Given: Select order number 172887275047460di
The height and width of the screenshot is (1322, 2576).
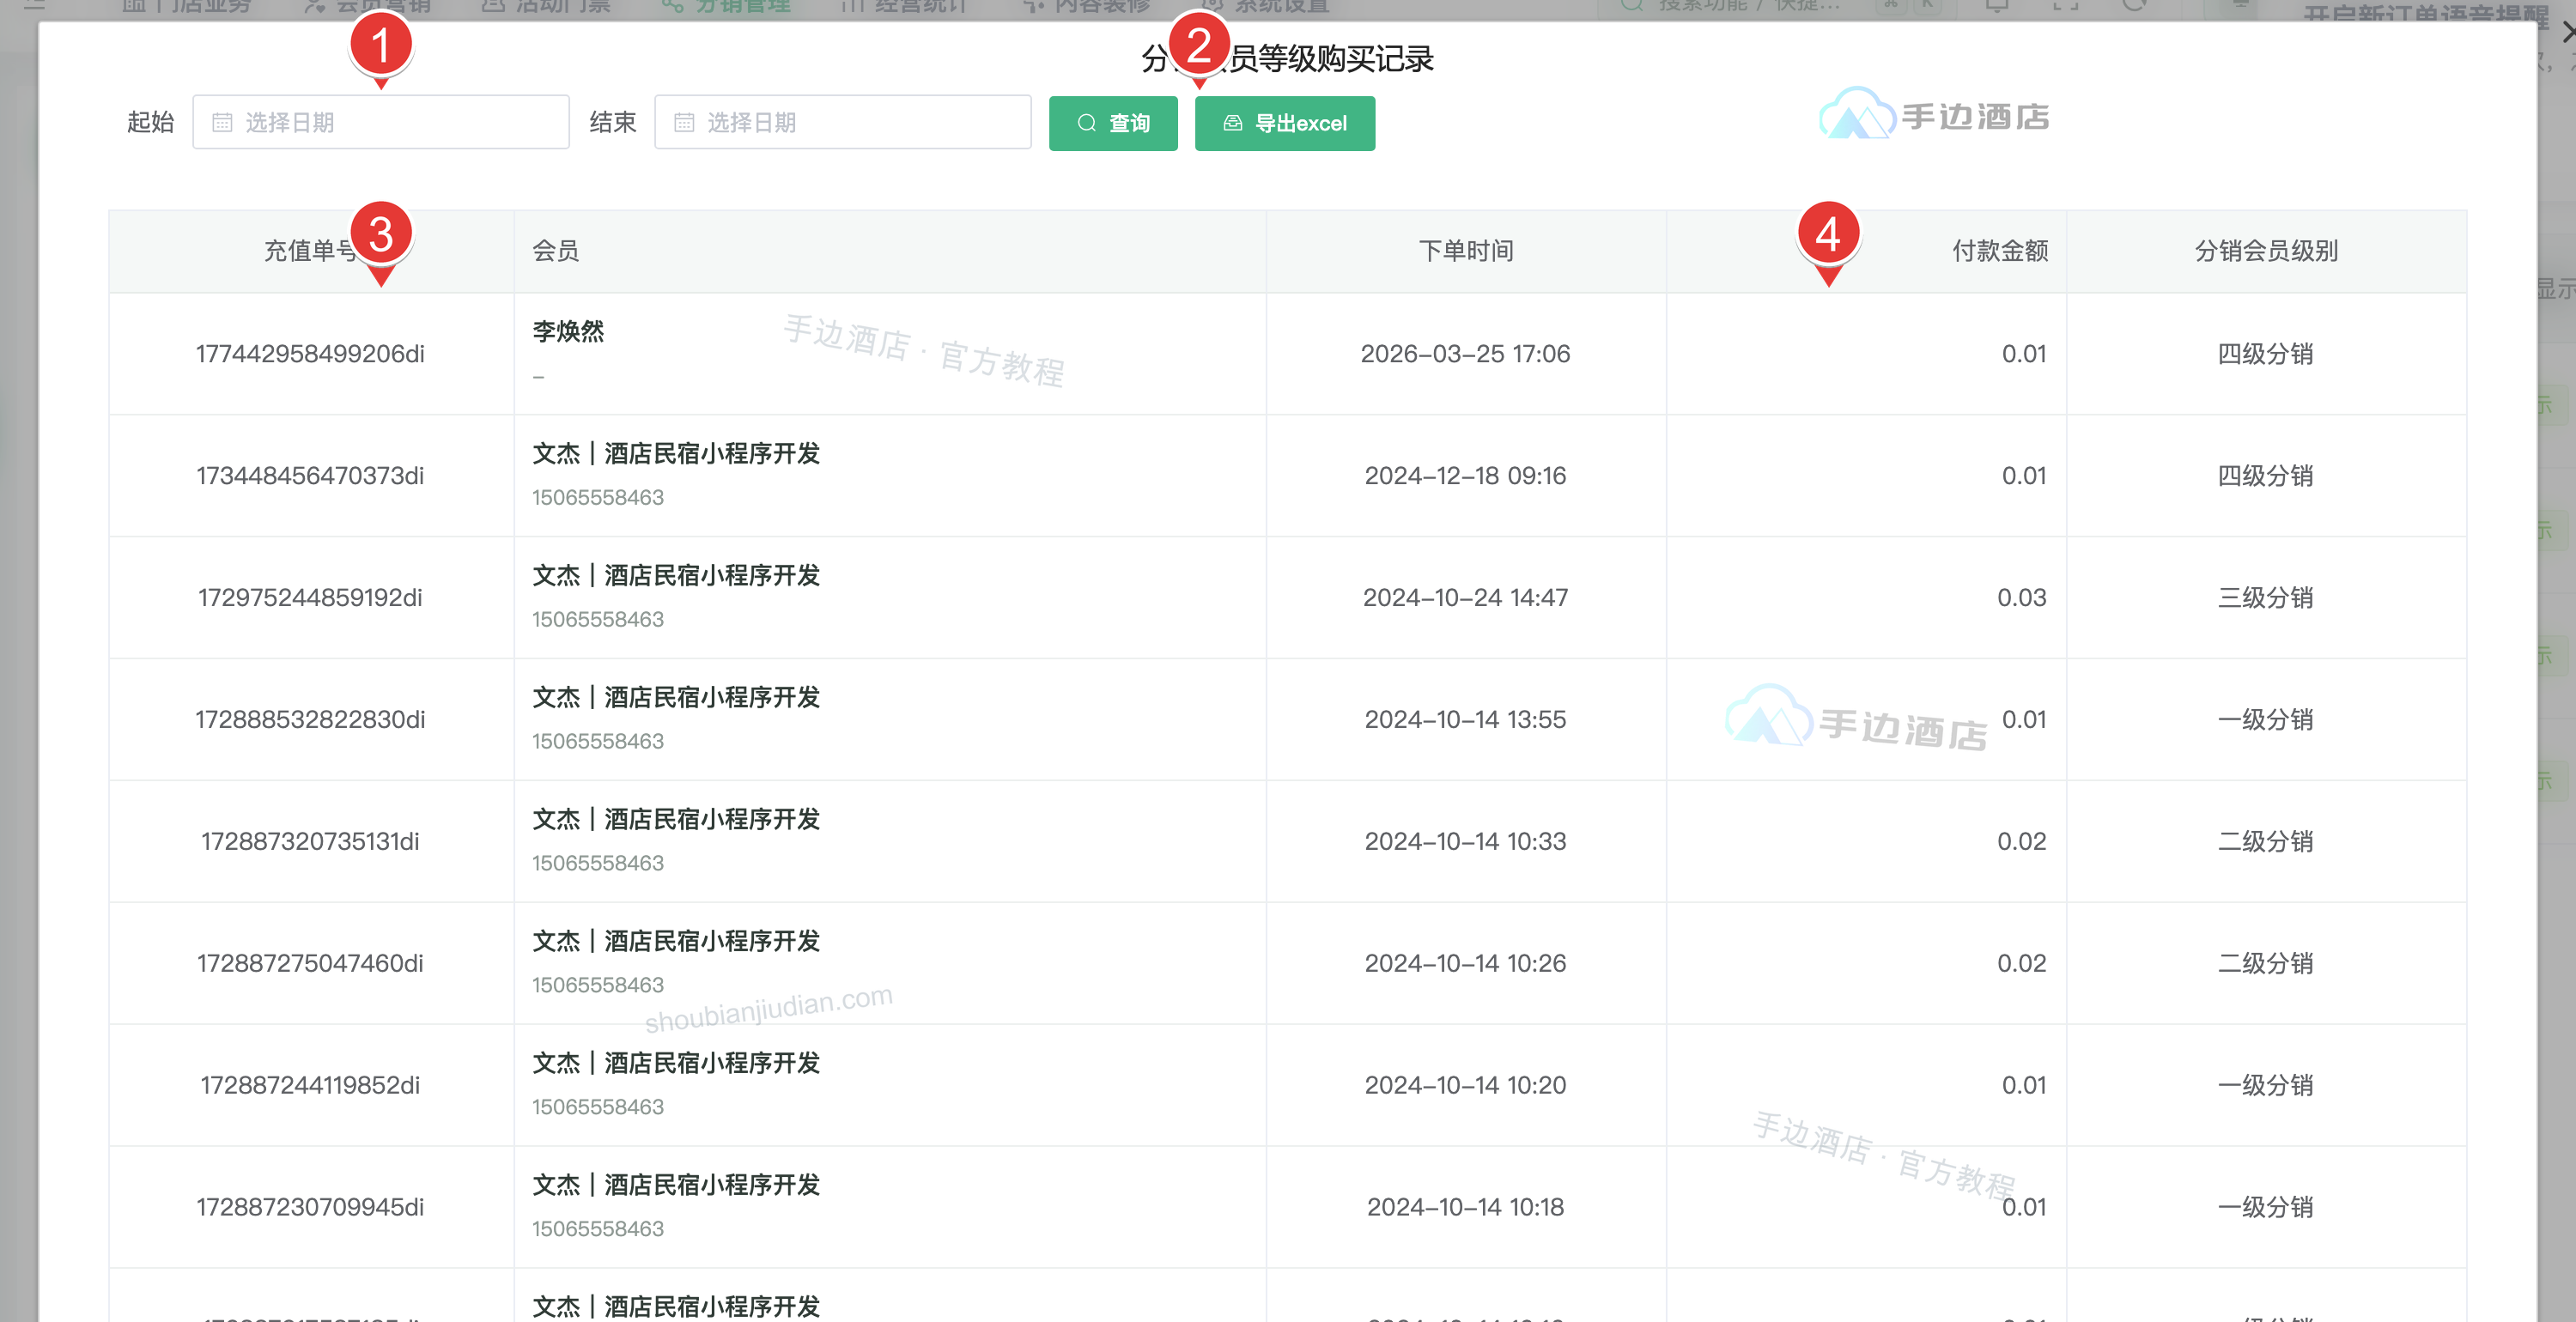Looking at the screenshot, I should (x=310, y=964).
